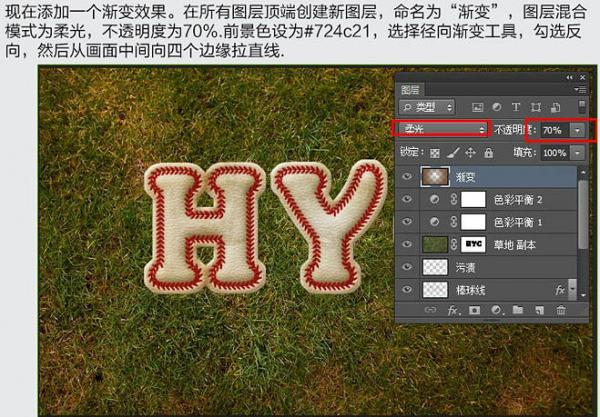Screen dimensions: 600x417
Task: Hide the 草地 副本 layer
Action: point(407,244)
